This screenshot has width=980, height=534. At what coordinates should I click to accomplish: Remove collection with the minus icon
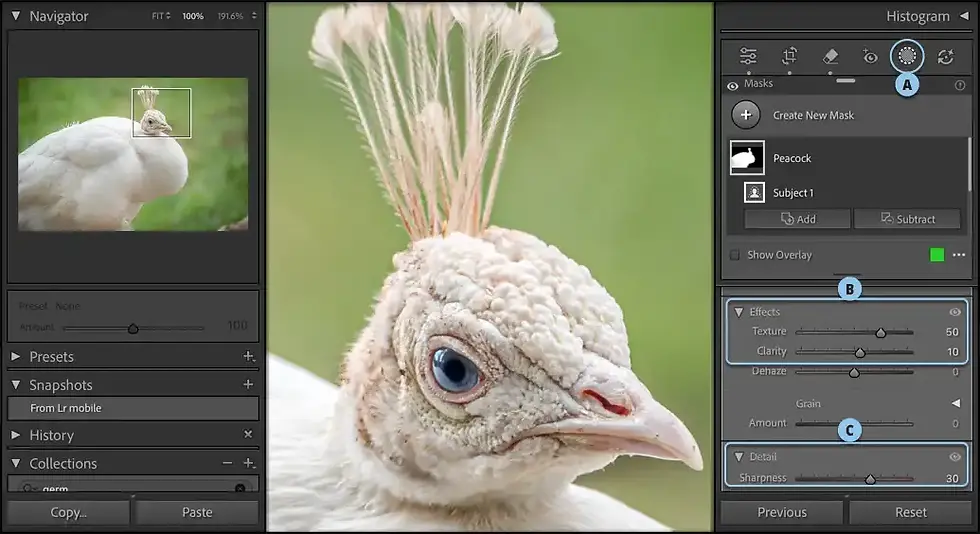coord(227,463)
